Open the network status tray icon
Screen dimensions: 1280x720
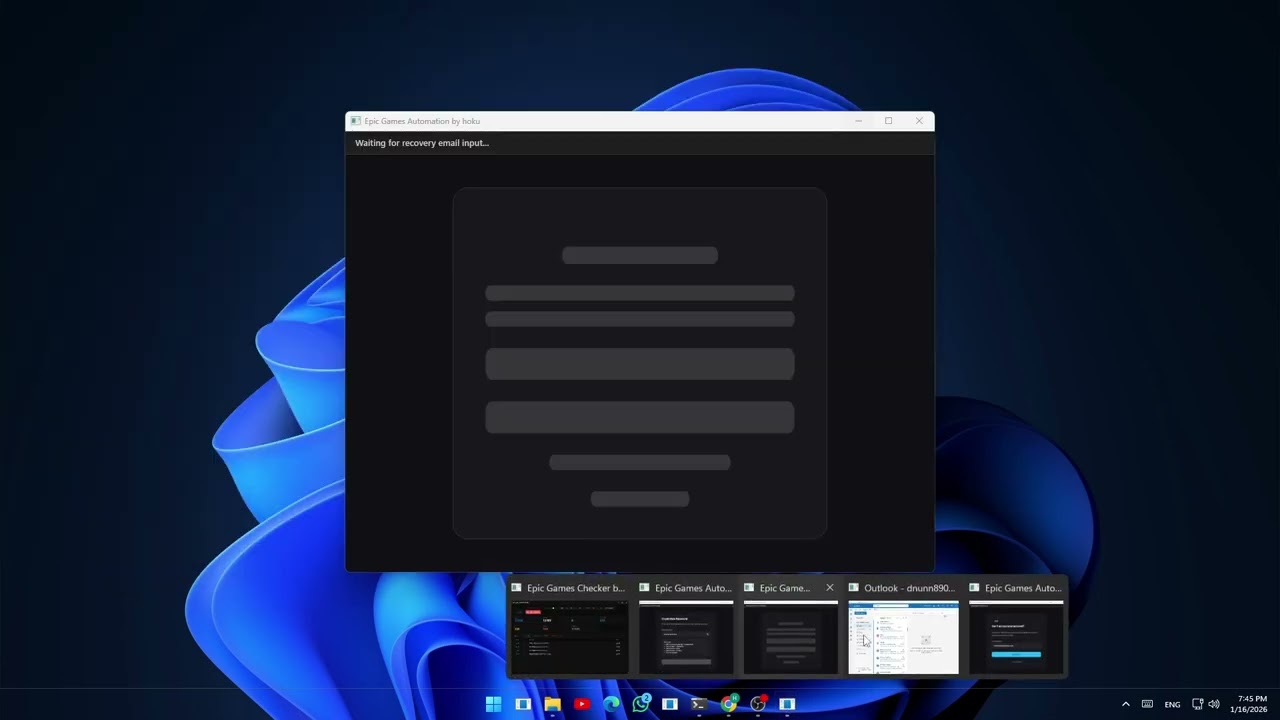point(1197,704)
